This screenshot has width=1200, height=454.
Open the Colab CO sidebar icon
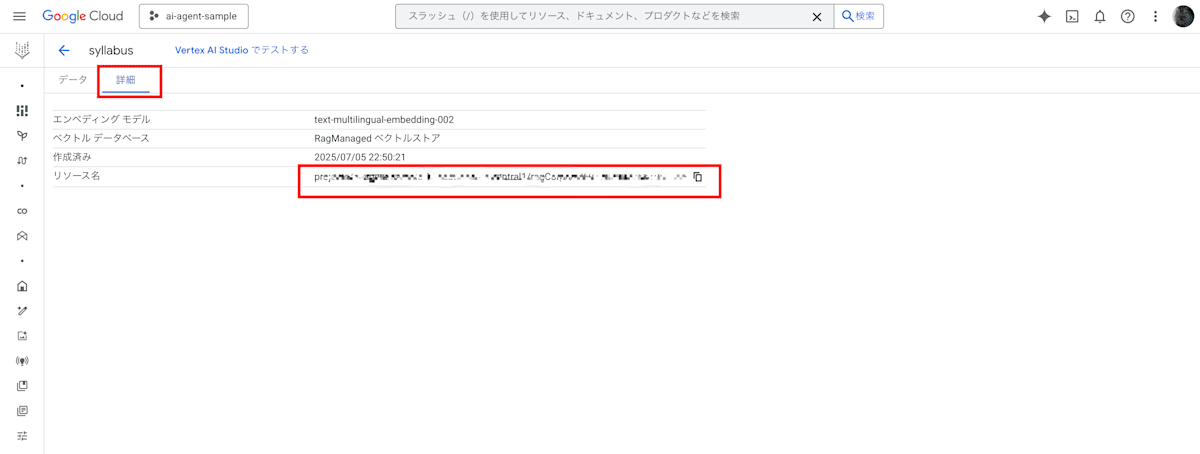point(22,211)
